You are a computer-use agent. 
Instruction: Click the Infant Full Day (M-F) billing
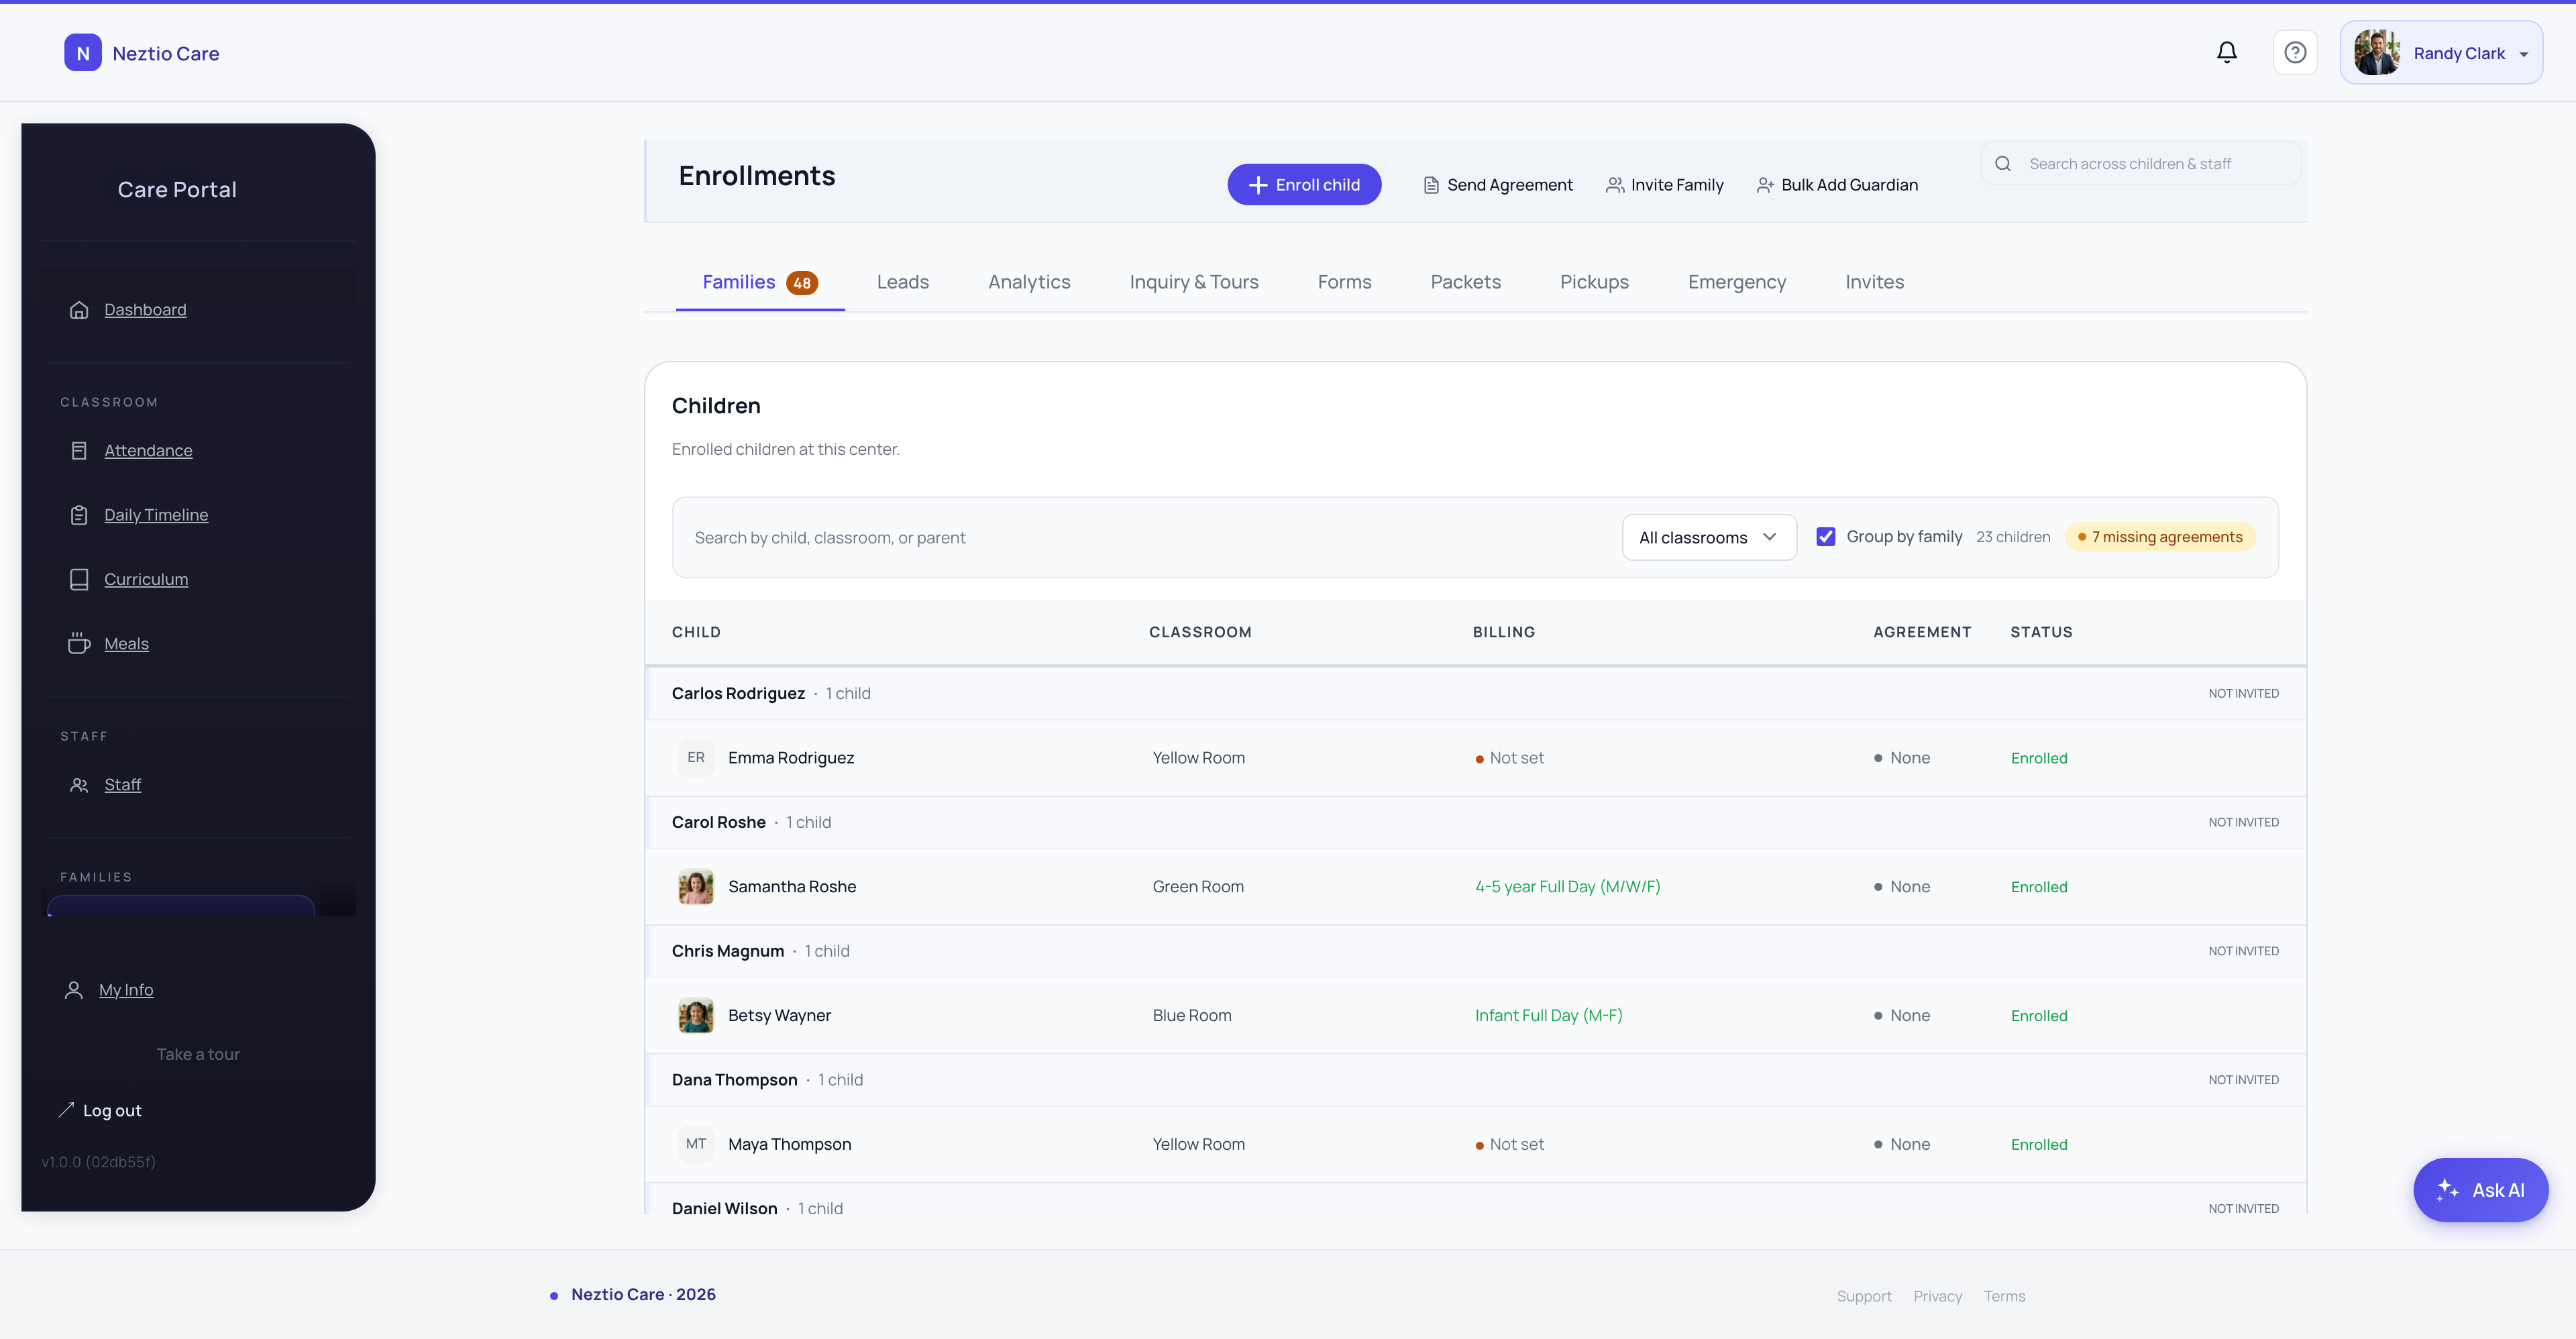[x=1548, y=1015]
